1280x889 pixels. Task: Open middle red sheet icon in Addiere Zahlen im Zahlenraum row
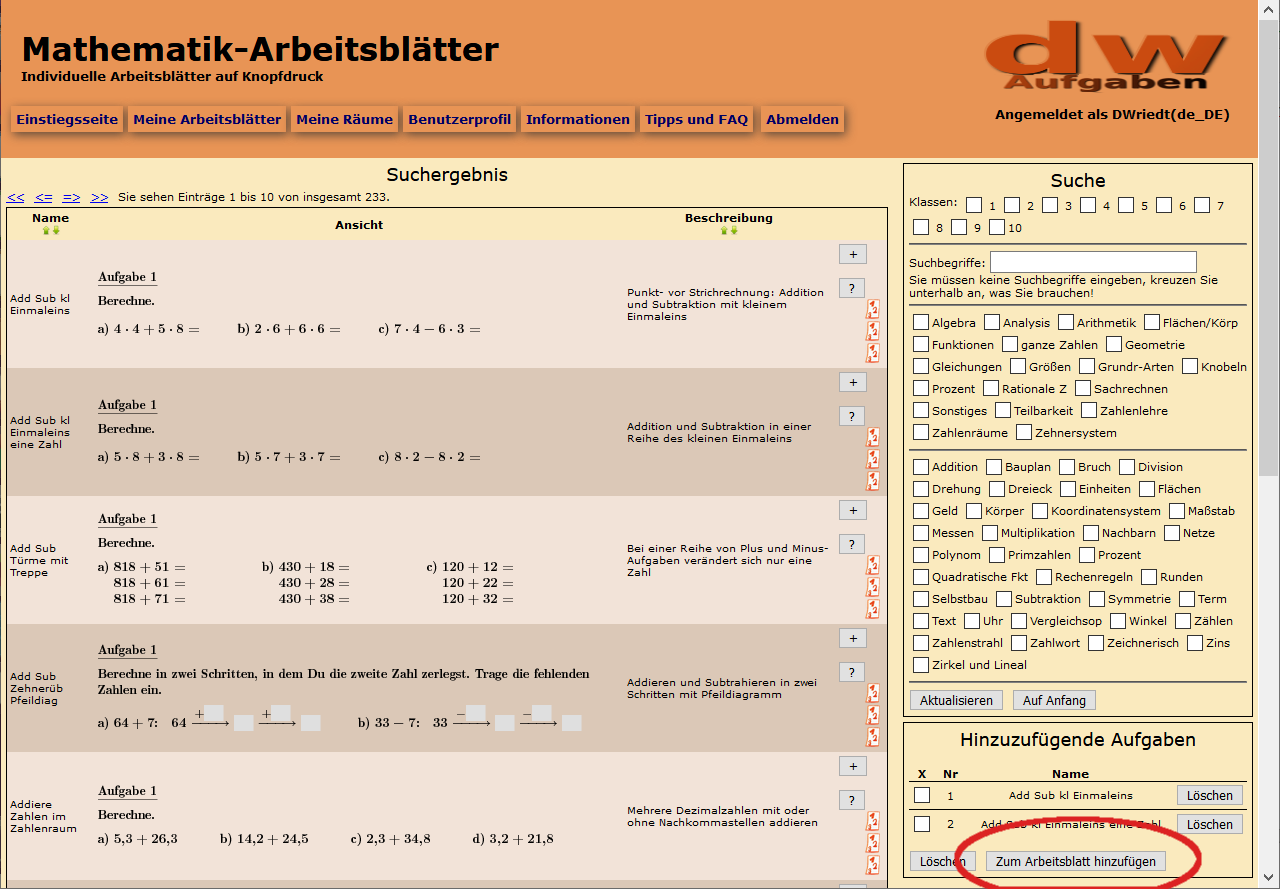pyautogui.click(x=873, y=842)
